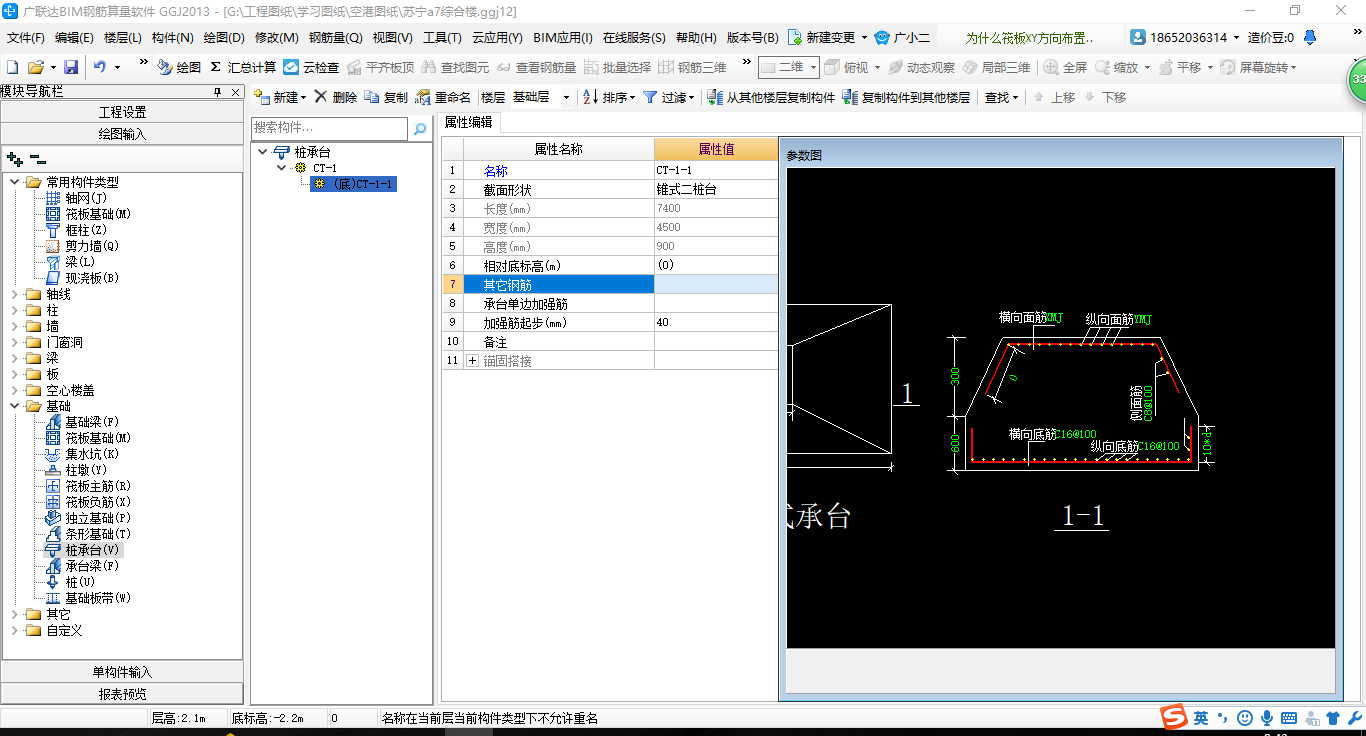Open the 钢筋量(Q) menu
Viewport: 1366px width, 736px height.
[x=335, y=37]
